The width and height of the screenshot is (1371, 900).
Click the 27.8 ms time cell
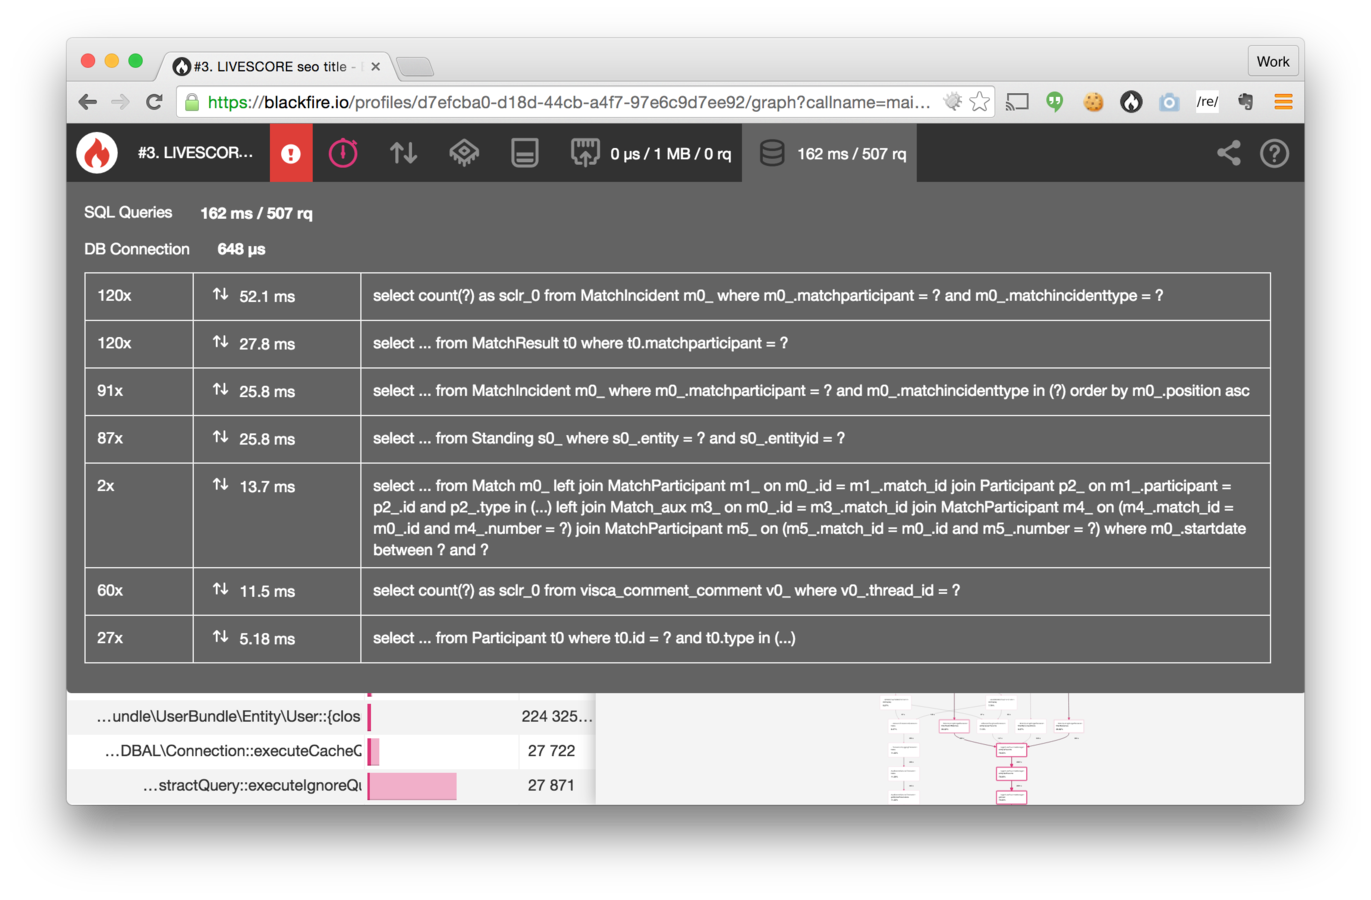point(277,343)
